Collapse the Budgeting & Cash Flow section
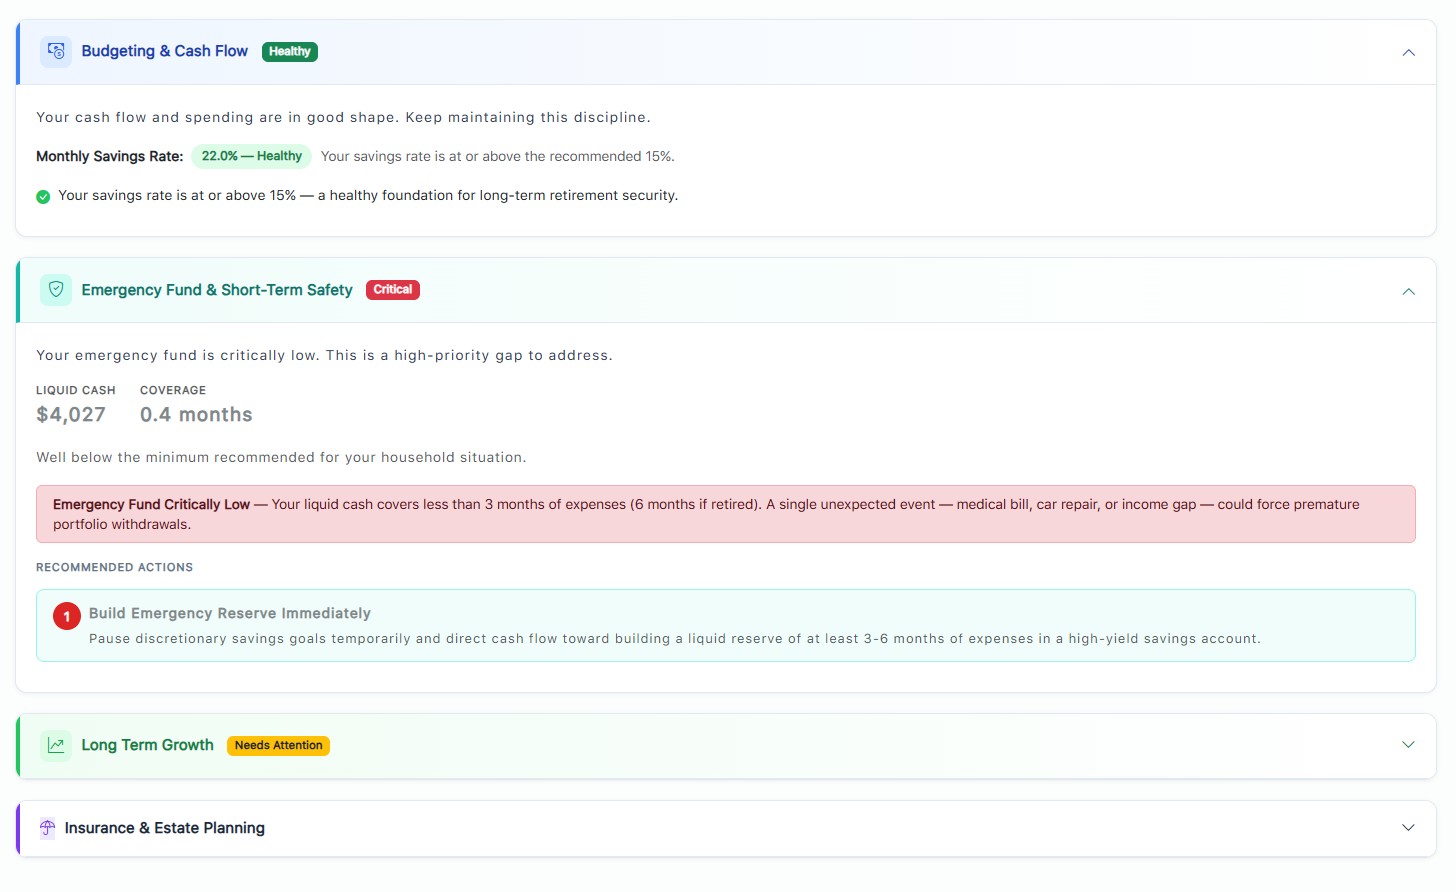Image resolution: width=1456 pixels, height=892 pixels. [1408, 52]
